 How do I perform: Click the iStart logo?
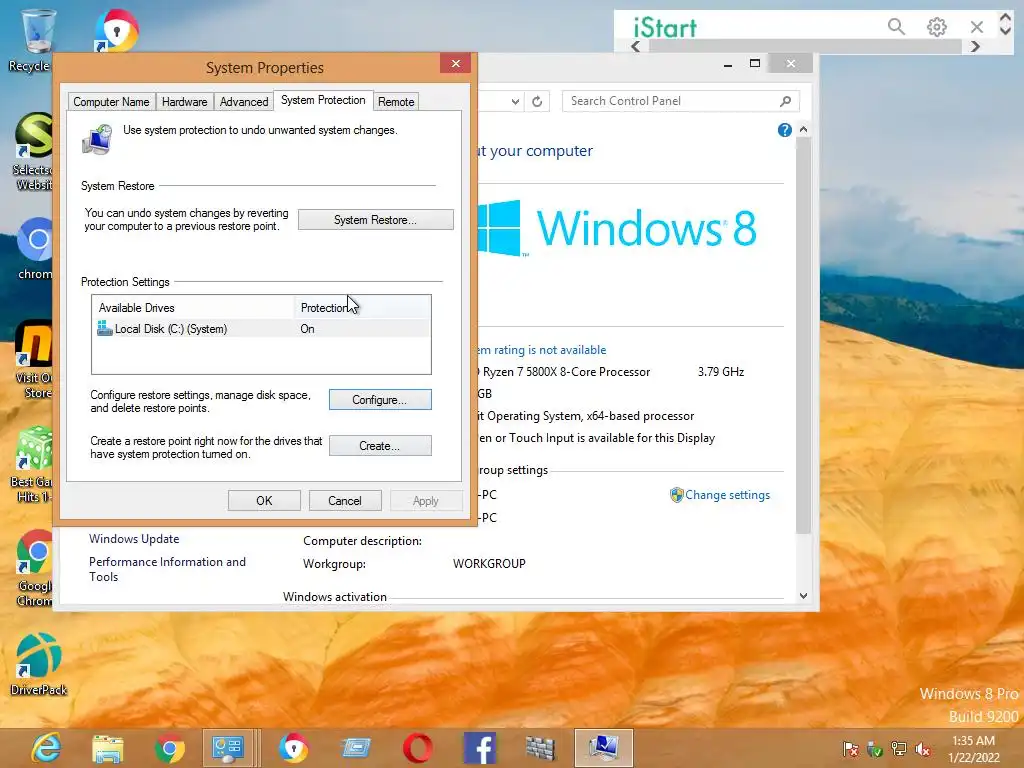tap(665, 28)
